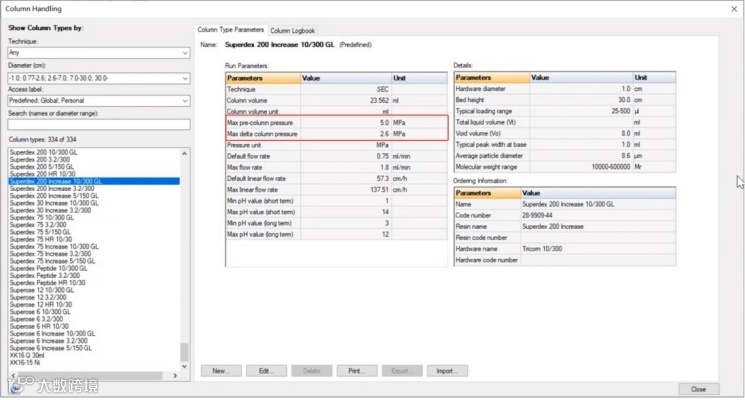Select Superdex Peptide HR 10/30 in the list
Screen dimensions: 745x400
[x=48, y=283]
